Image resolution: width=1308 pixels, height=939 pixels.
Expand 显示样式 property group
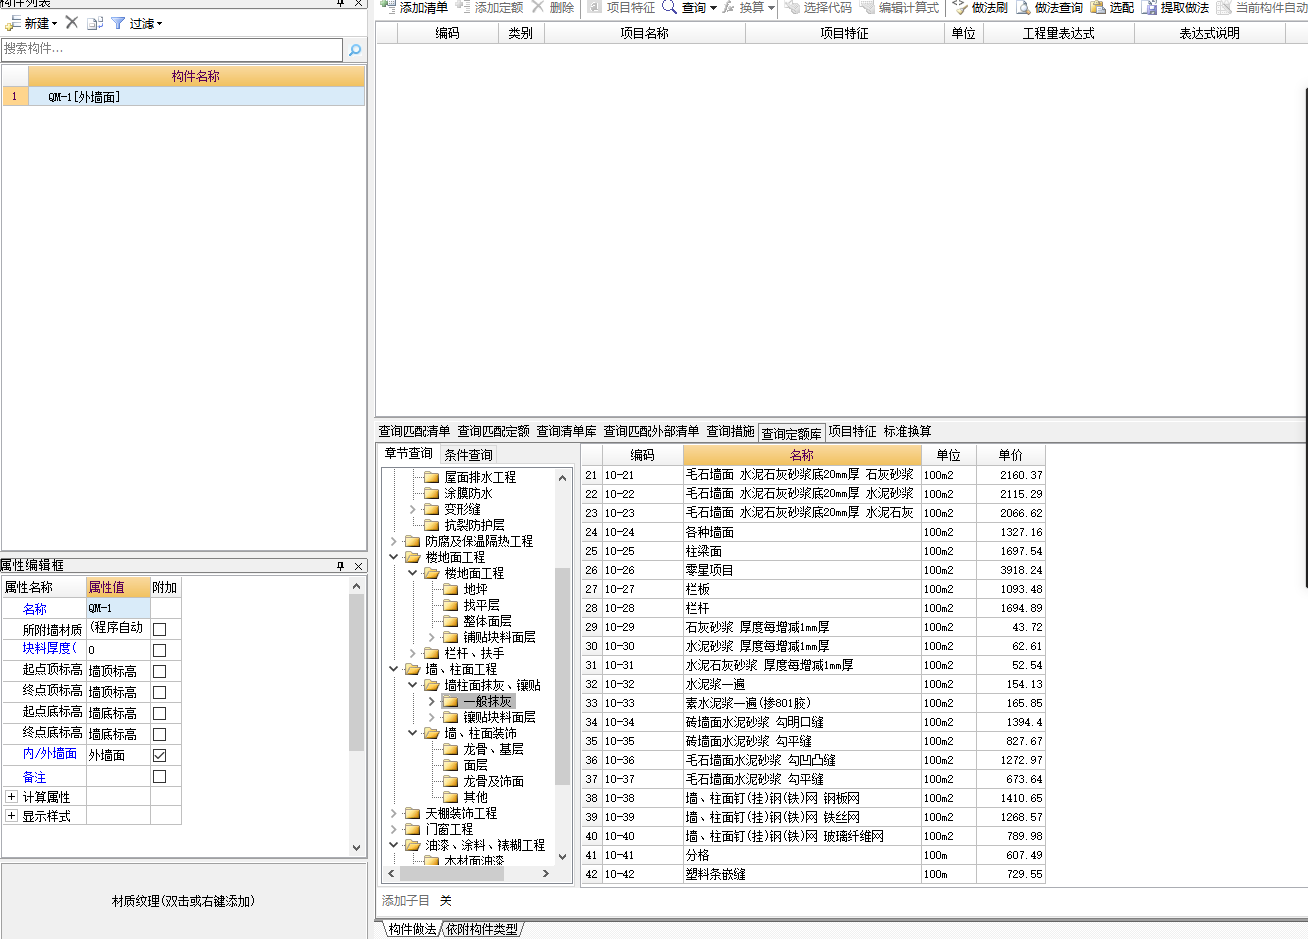[11, 816]
